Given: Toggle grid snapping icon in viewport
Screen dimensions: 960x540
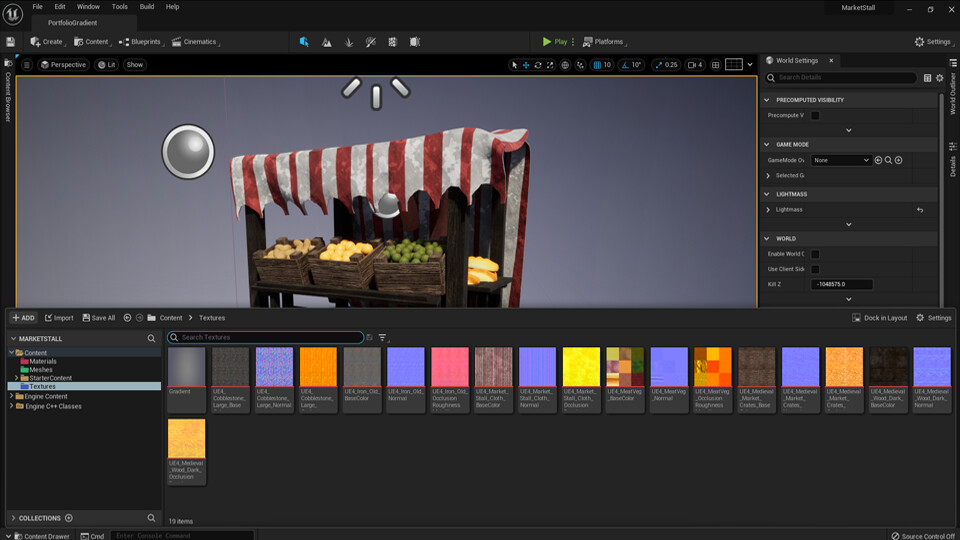Looking at the screenshot, I should [598, 65].
